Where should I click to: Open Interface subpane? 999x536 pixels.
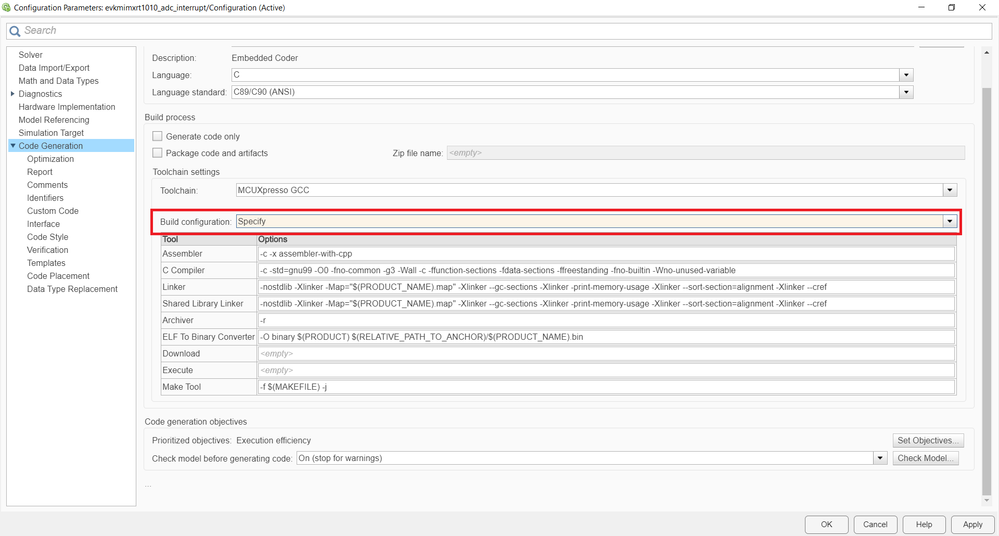point(43,224)
